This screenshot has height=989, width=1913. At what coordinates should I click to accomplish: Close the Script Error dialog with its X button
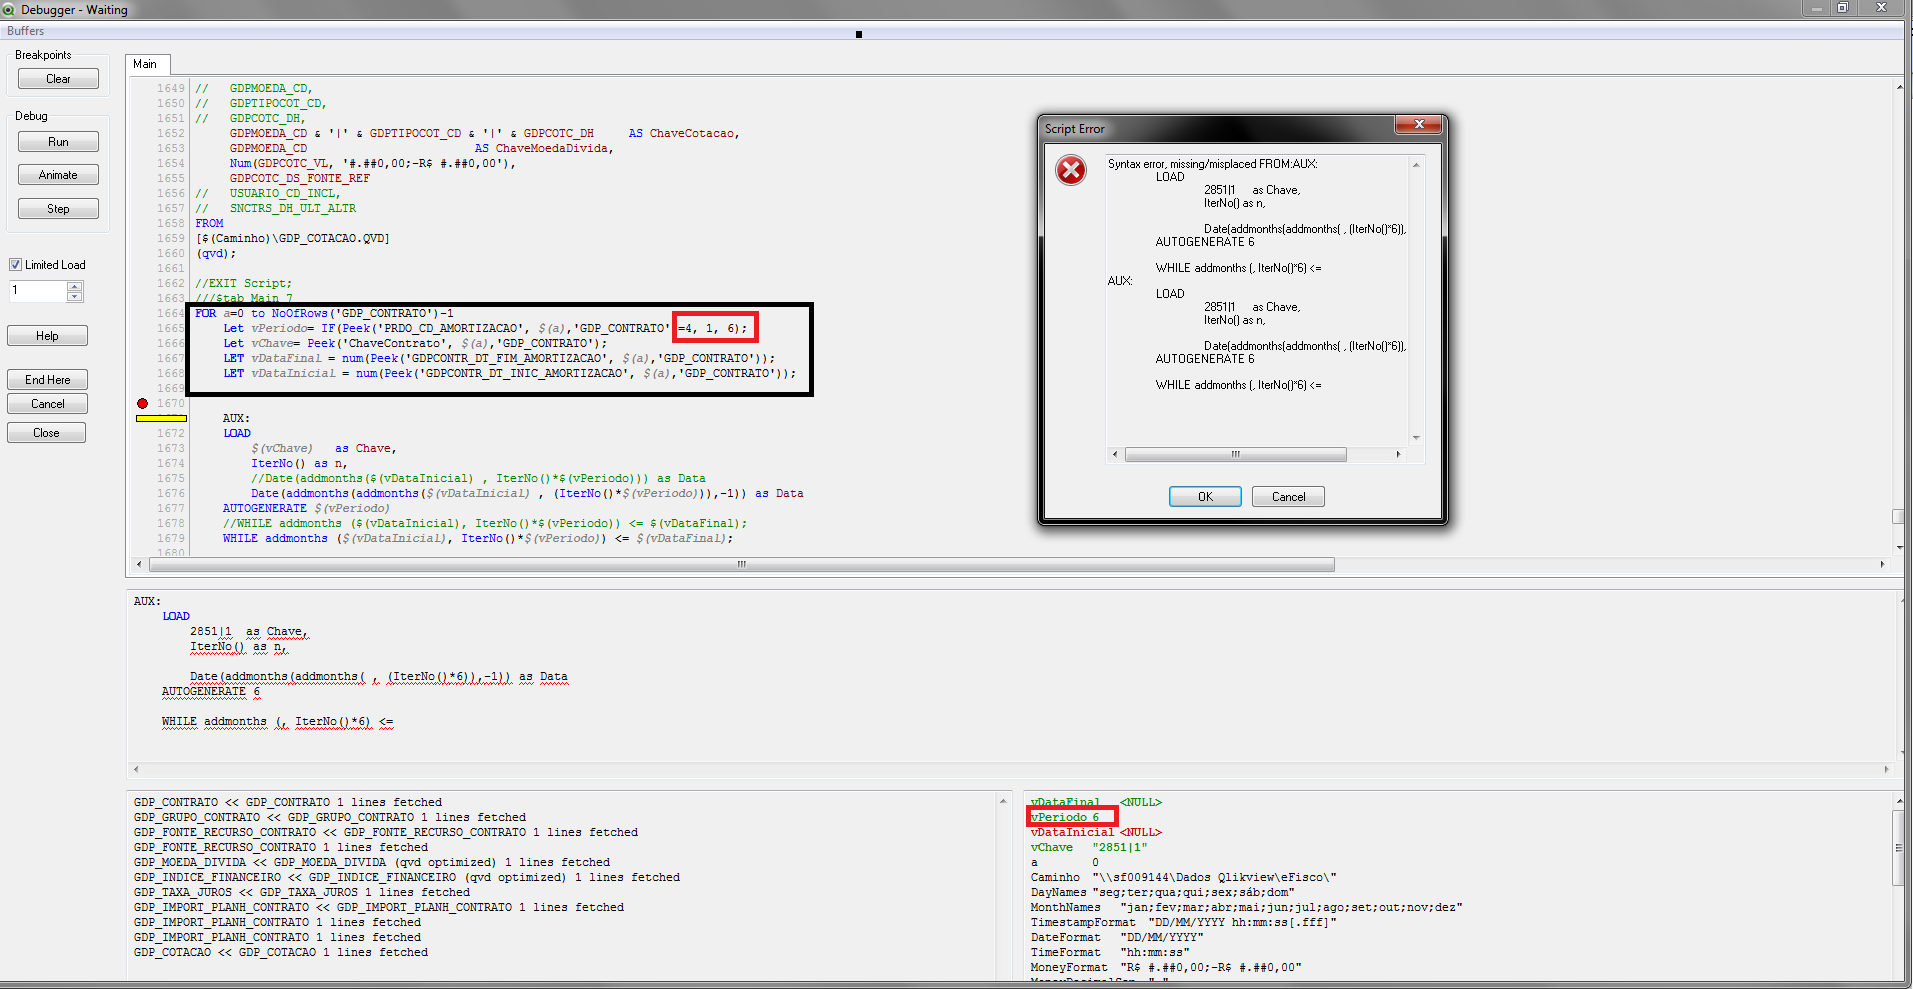point(1419,124)
